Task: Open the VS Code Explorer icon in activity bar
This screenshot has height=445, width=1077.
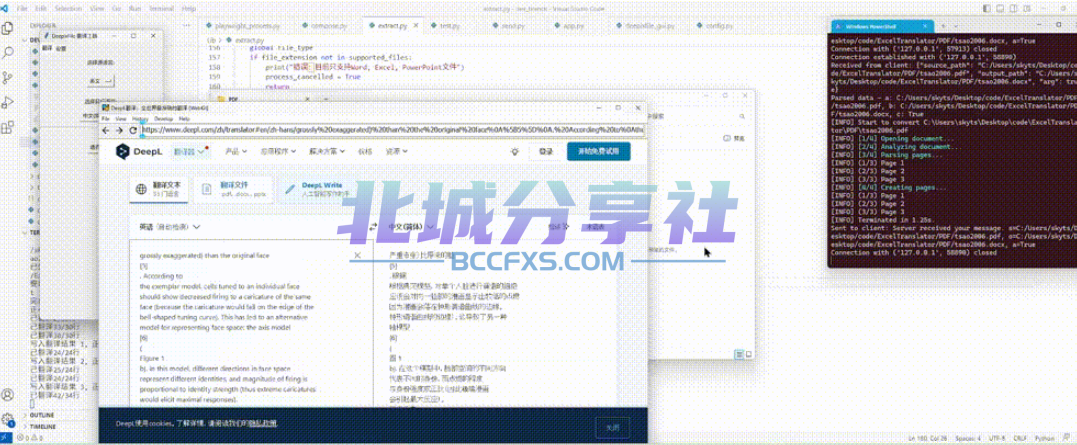Action: pos(8,28)
